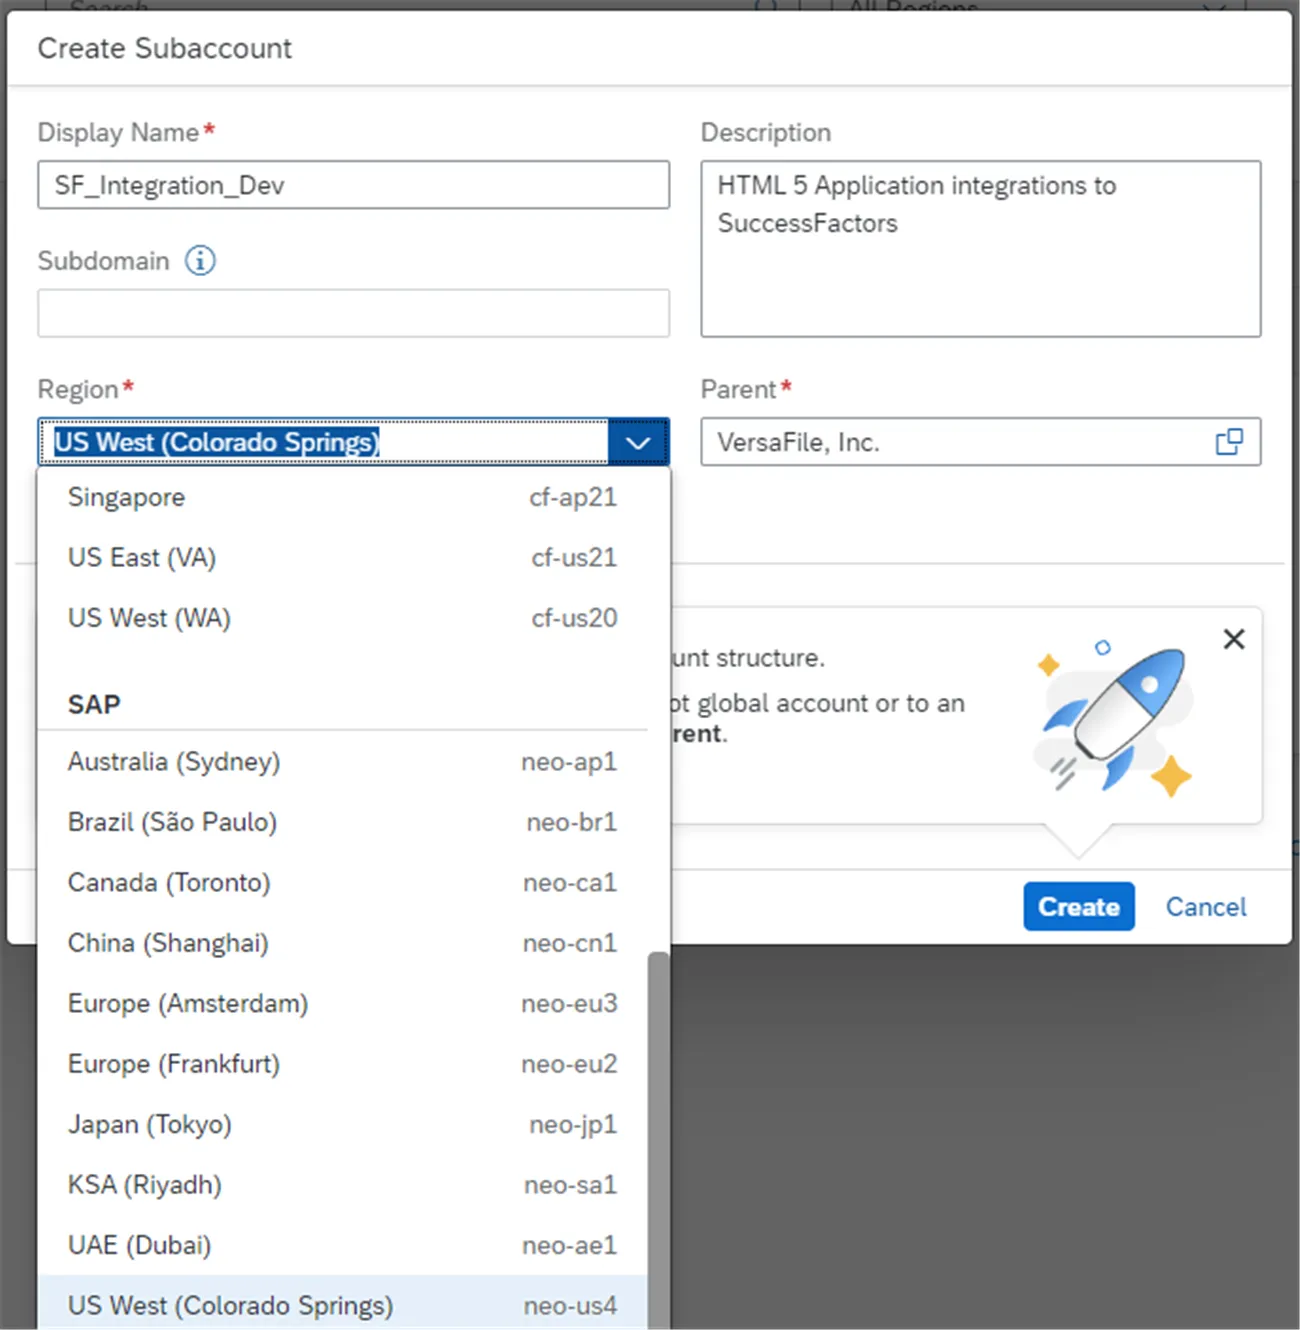Open the Subdomain info tooltip icon
The image size is (1300, 1330).
pyautogui.click(x=200, y=261)
